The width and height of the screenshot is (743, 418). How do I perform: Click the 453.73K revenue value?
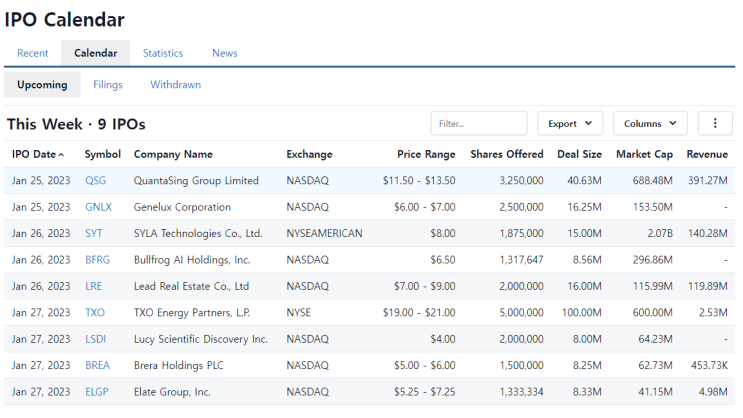[x=709, y=365]
